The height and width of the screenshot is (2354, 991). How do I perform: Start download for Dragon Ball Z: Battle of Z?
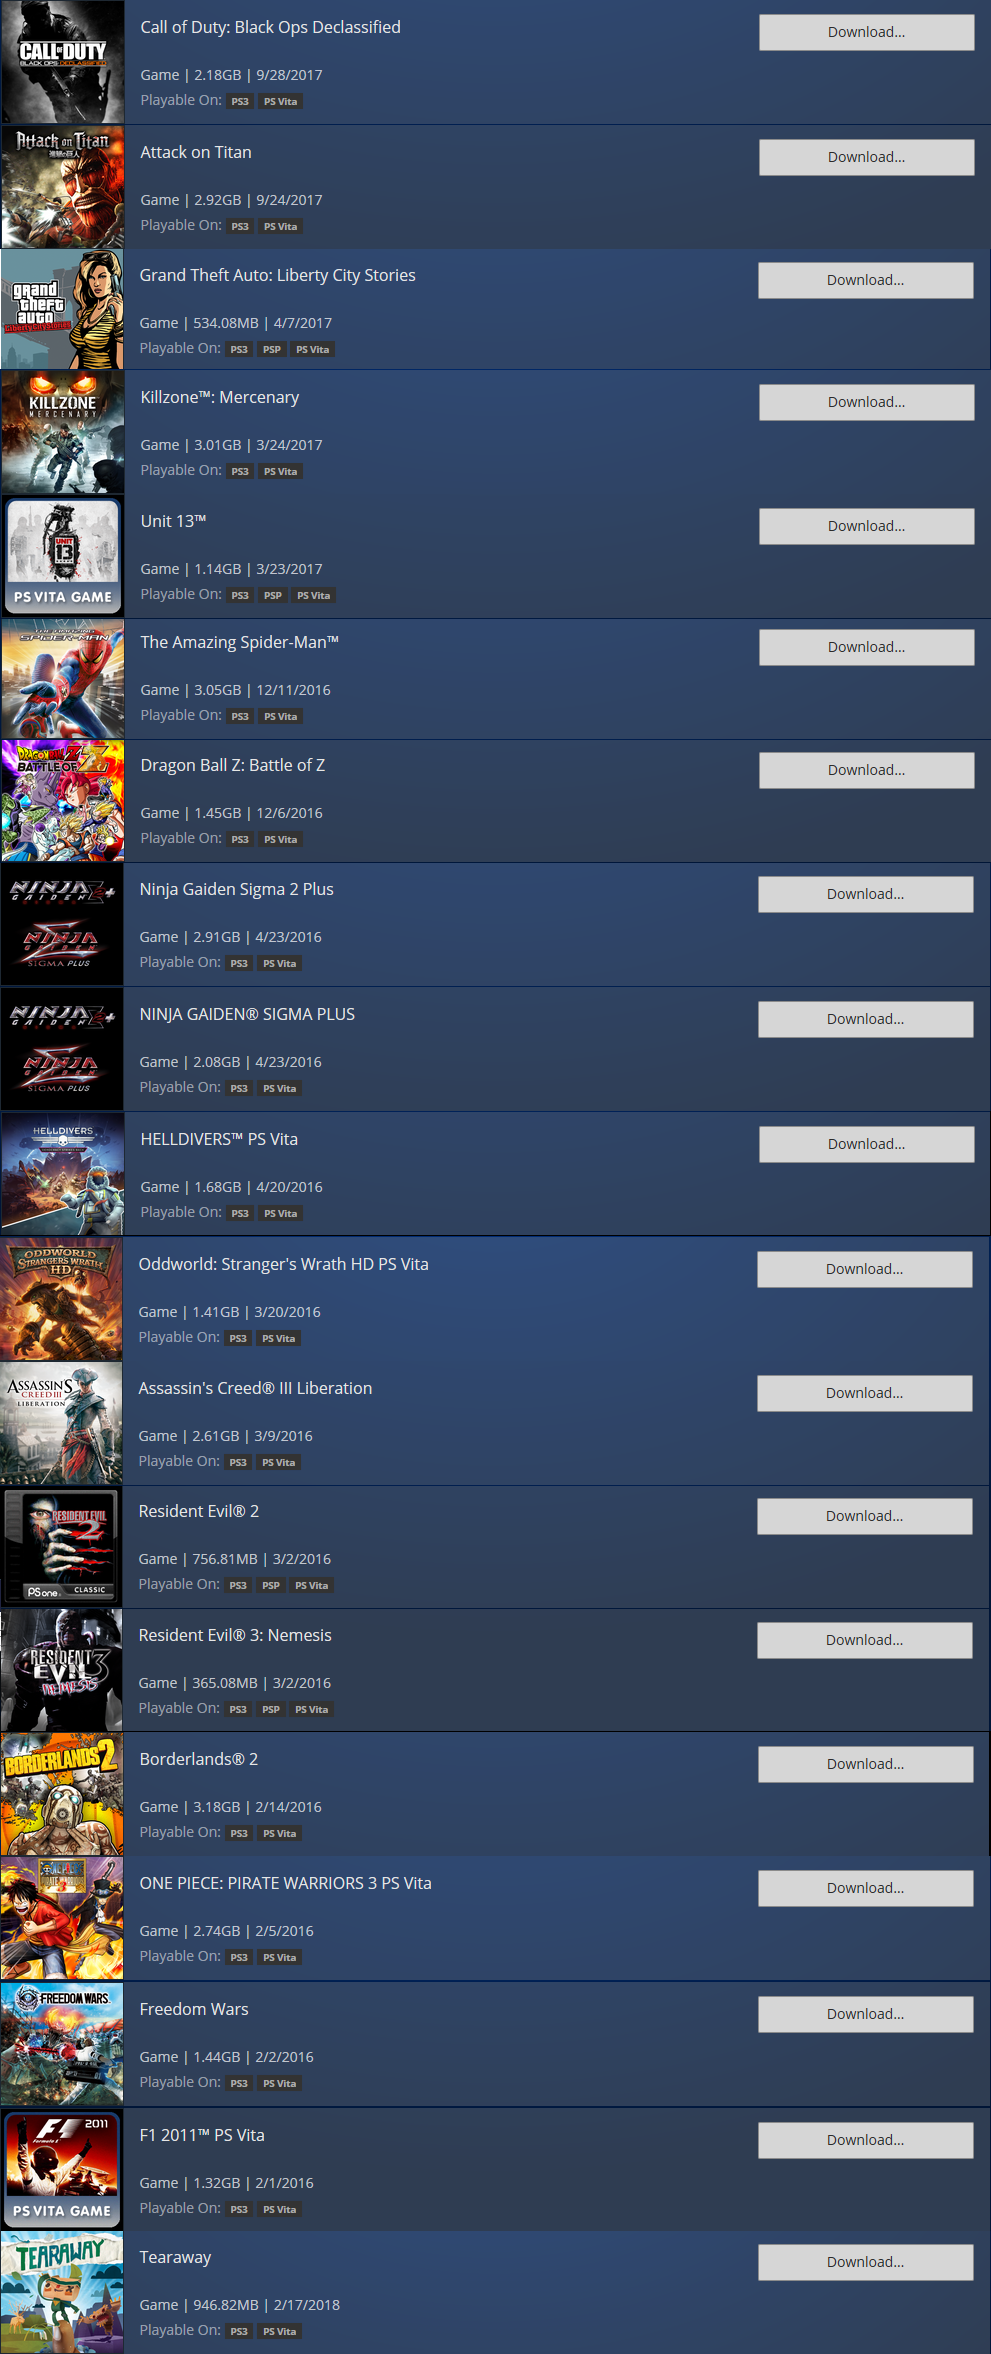[866, 770]
